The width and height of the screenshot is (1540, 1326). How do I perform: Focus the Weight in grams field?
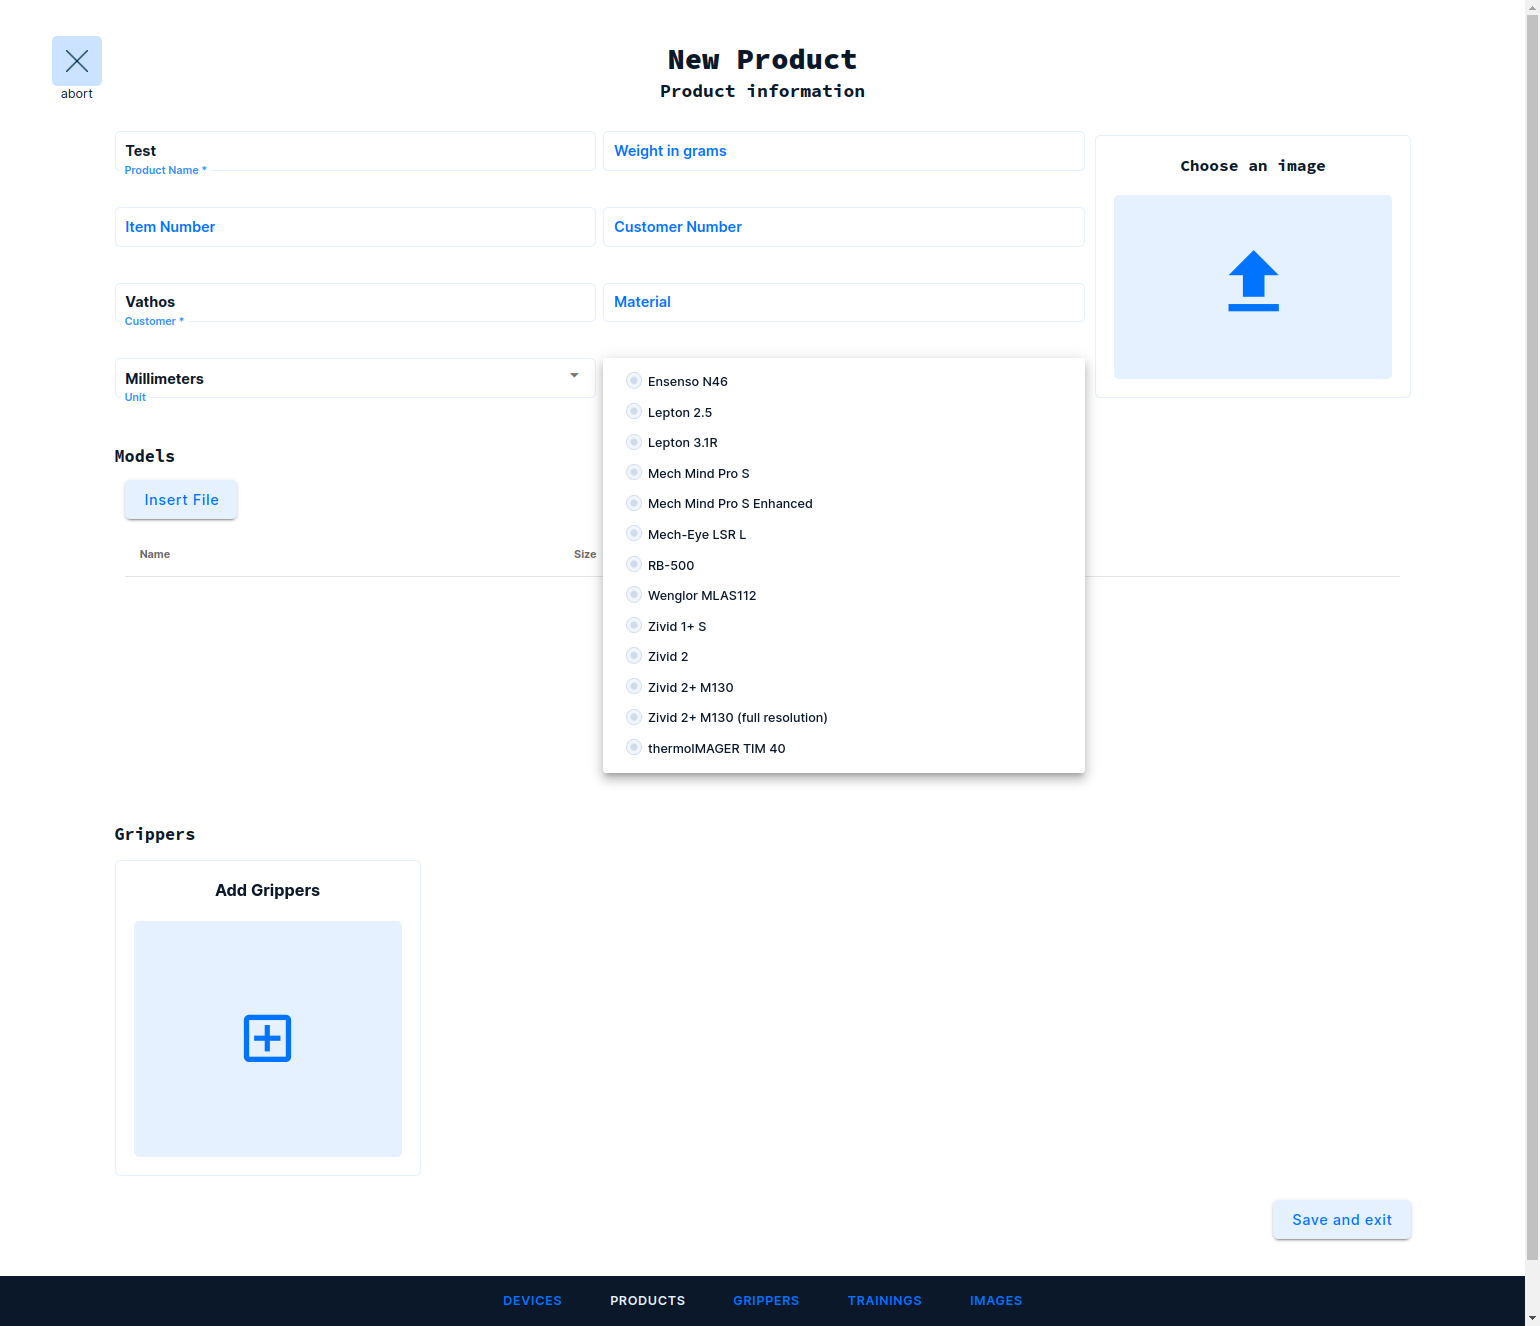(843, 151)
